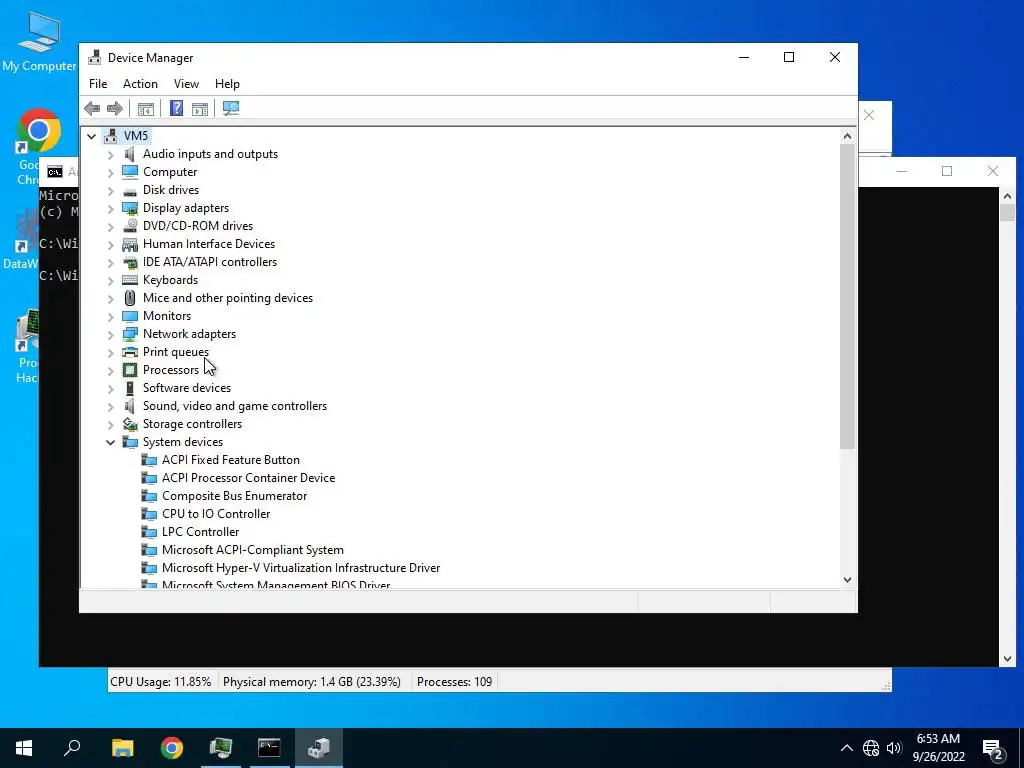This screenshot has height=768, width=1024.
Task: Expand the Computer category
Action: tap(110, 172)
